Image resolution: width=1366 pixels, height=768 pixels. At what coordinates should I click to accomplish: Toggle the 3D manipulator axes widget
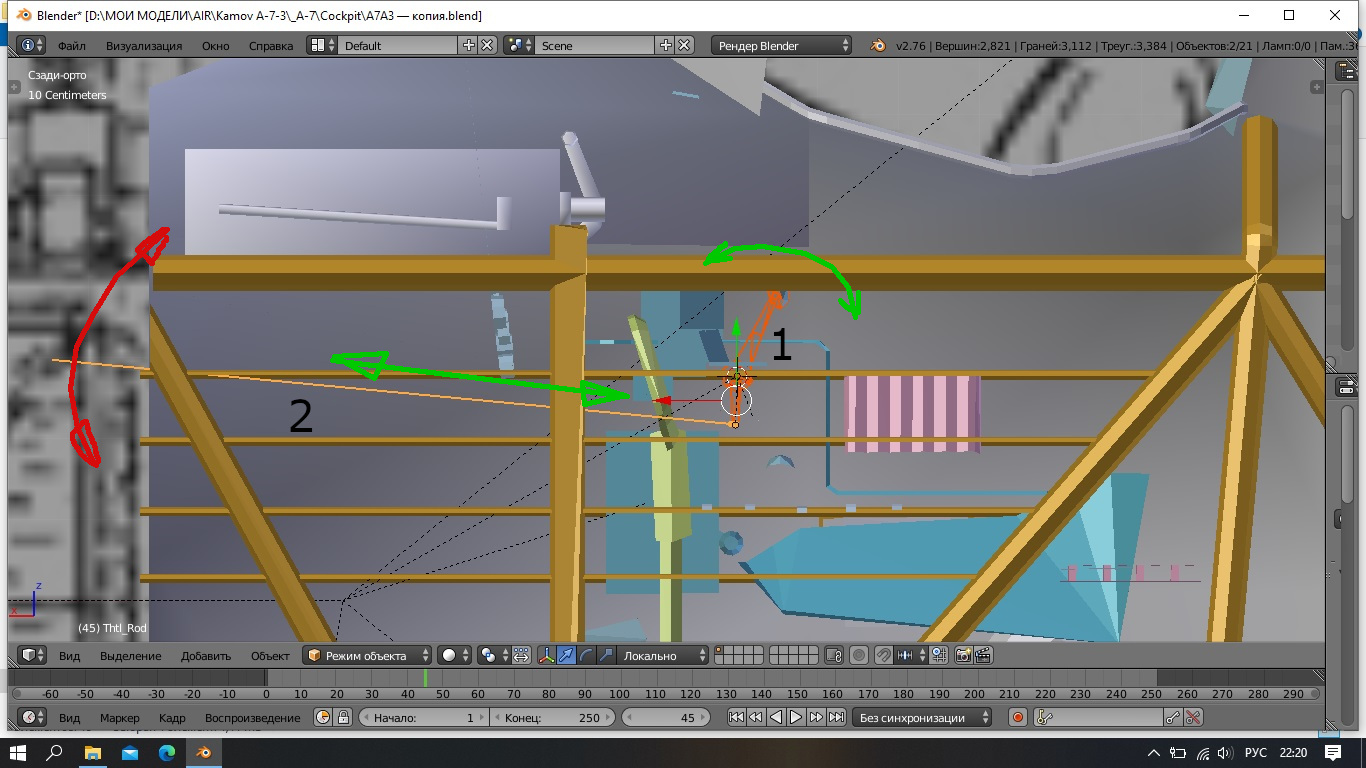click(x=548, y=656)
